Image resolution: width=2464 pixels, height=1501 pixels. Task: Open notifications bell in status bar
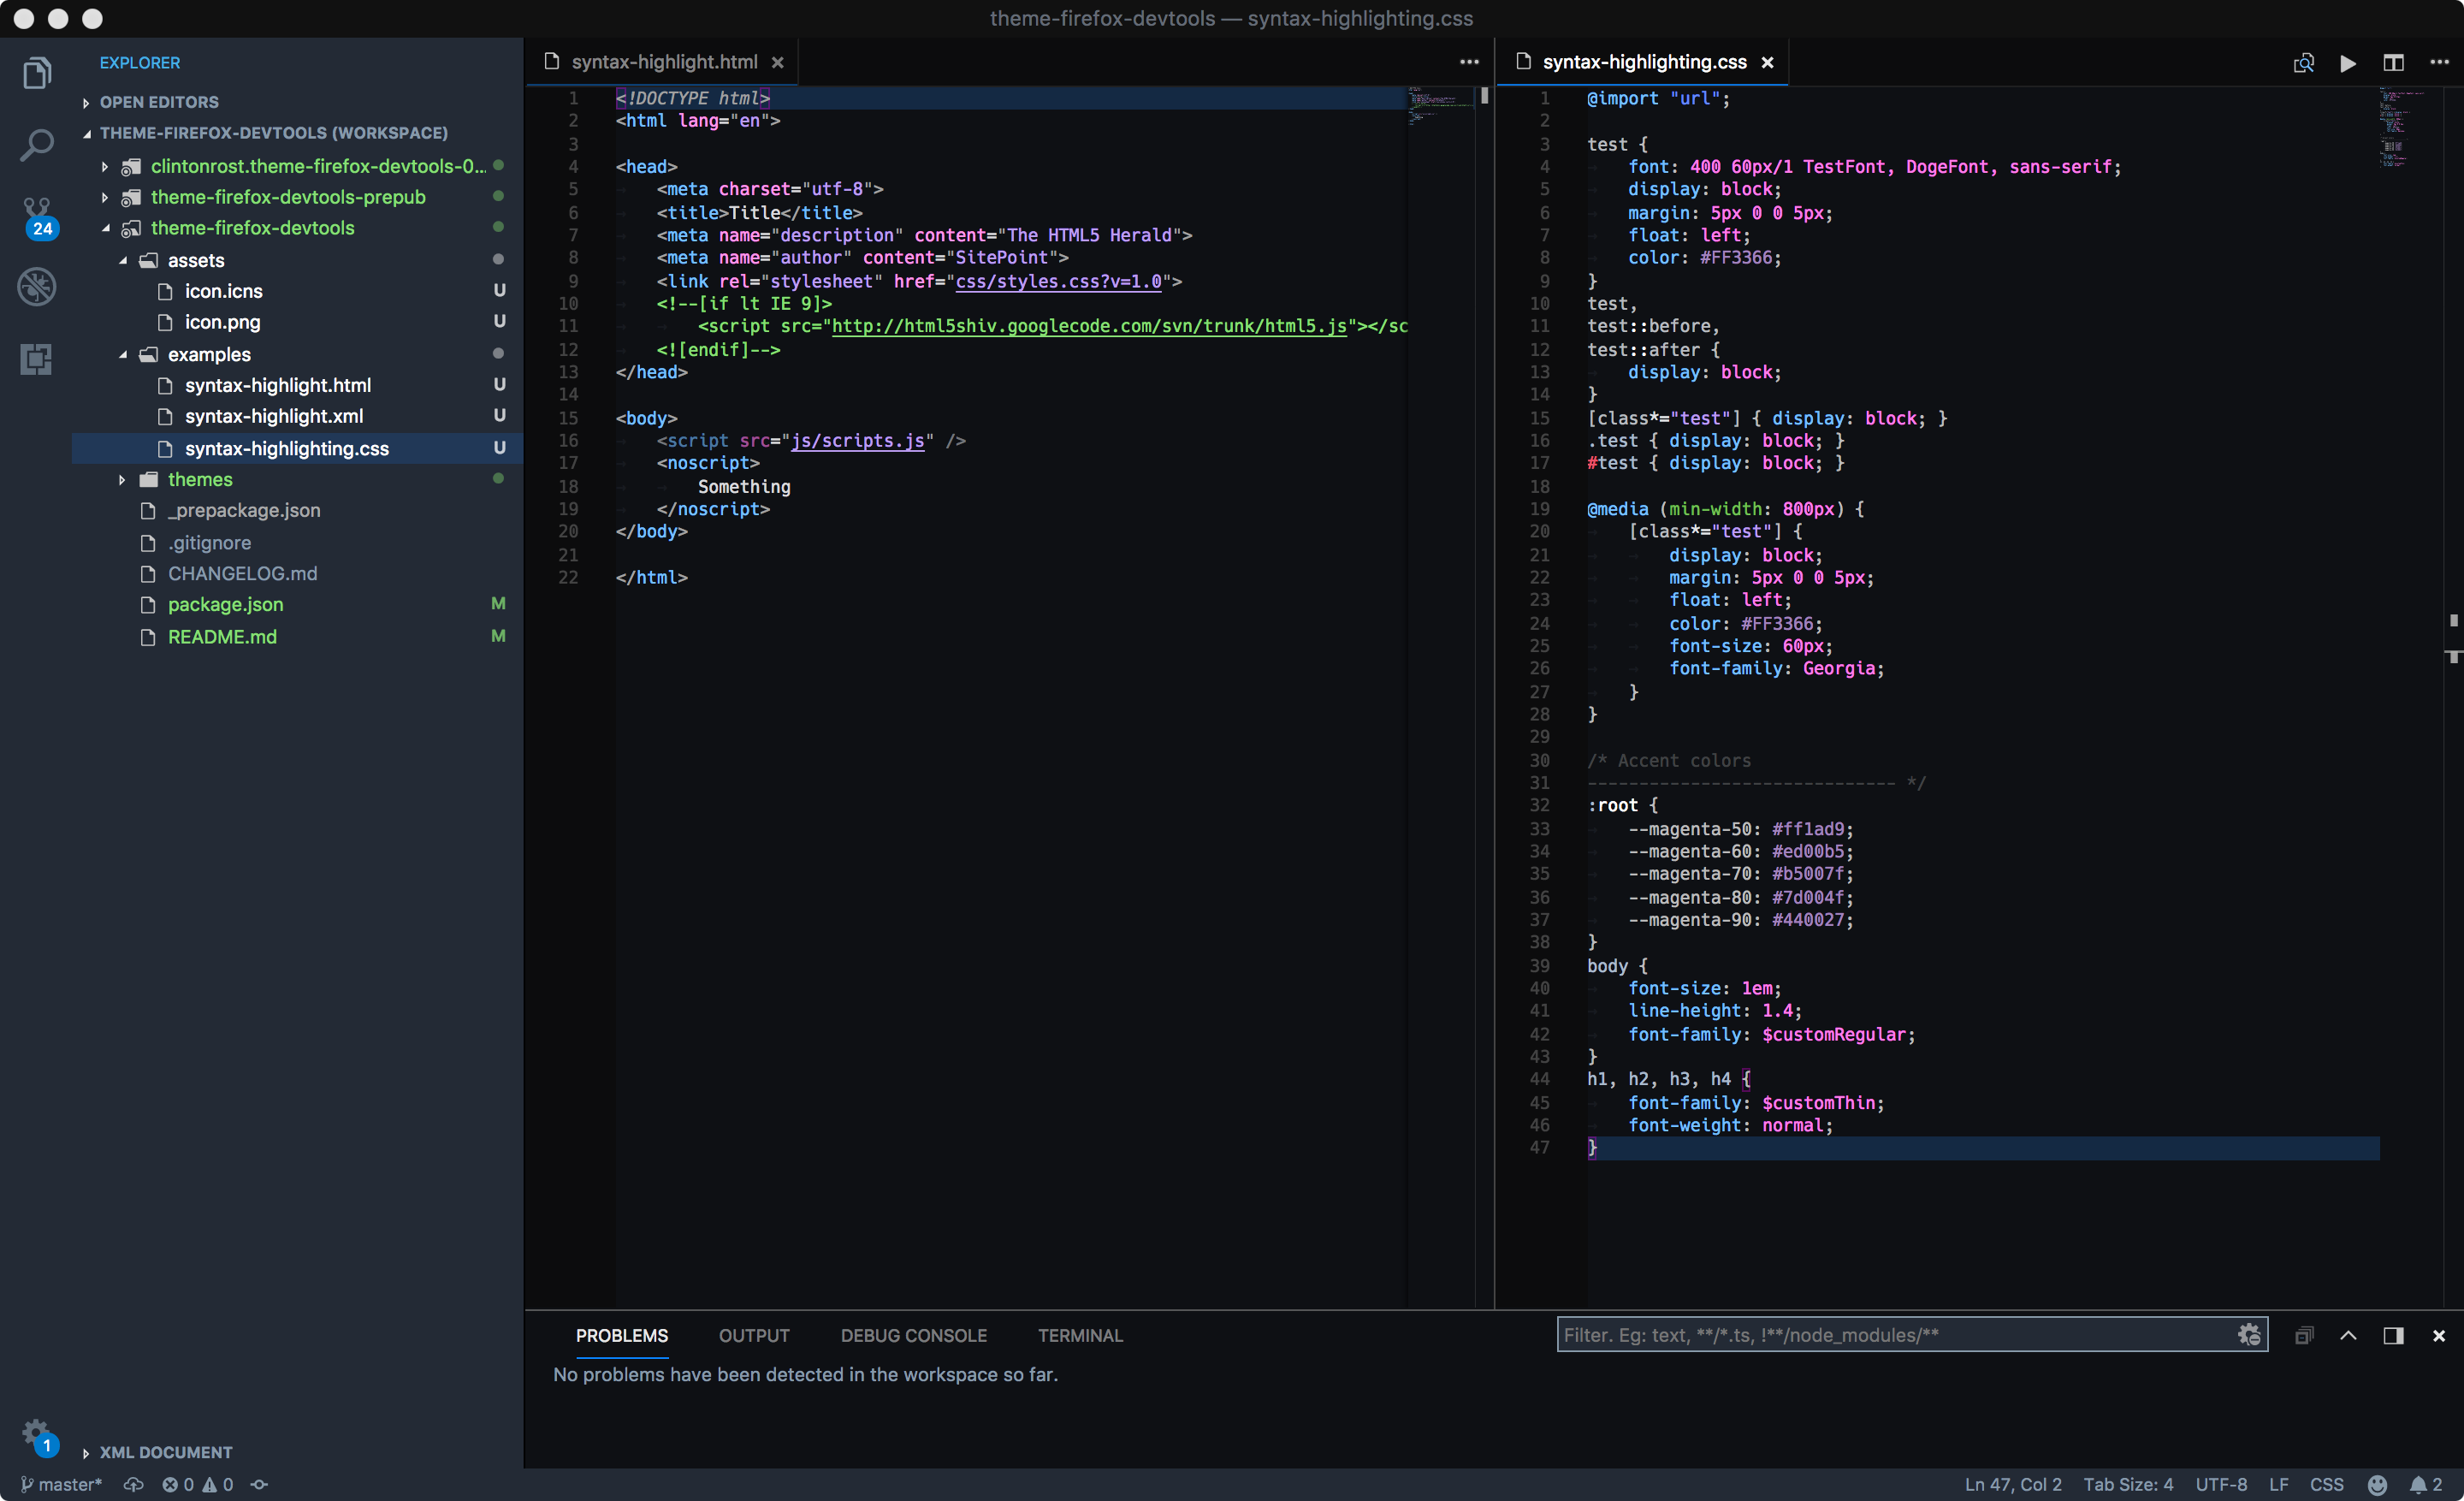click(x=2419, y=1484)
